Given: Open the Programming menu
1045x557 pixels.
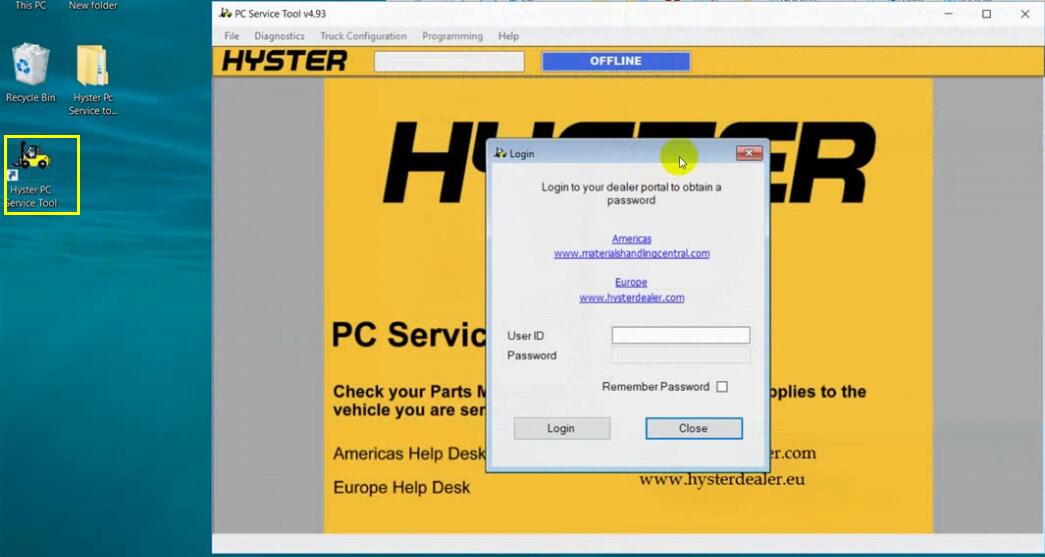Looking at the screenshot, I should (452, 36).
